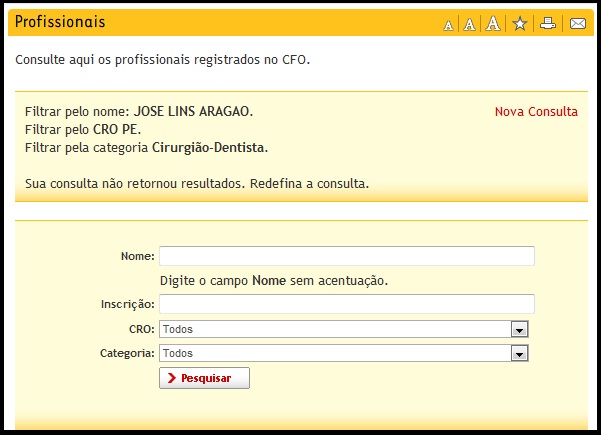
Task: Click the CRO dropdown arrow button
Action: coord(519,329)
